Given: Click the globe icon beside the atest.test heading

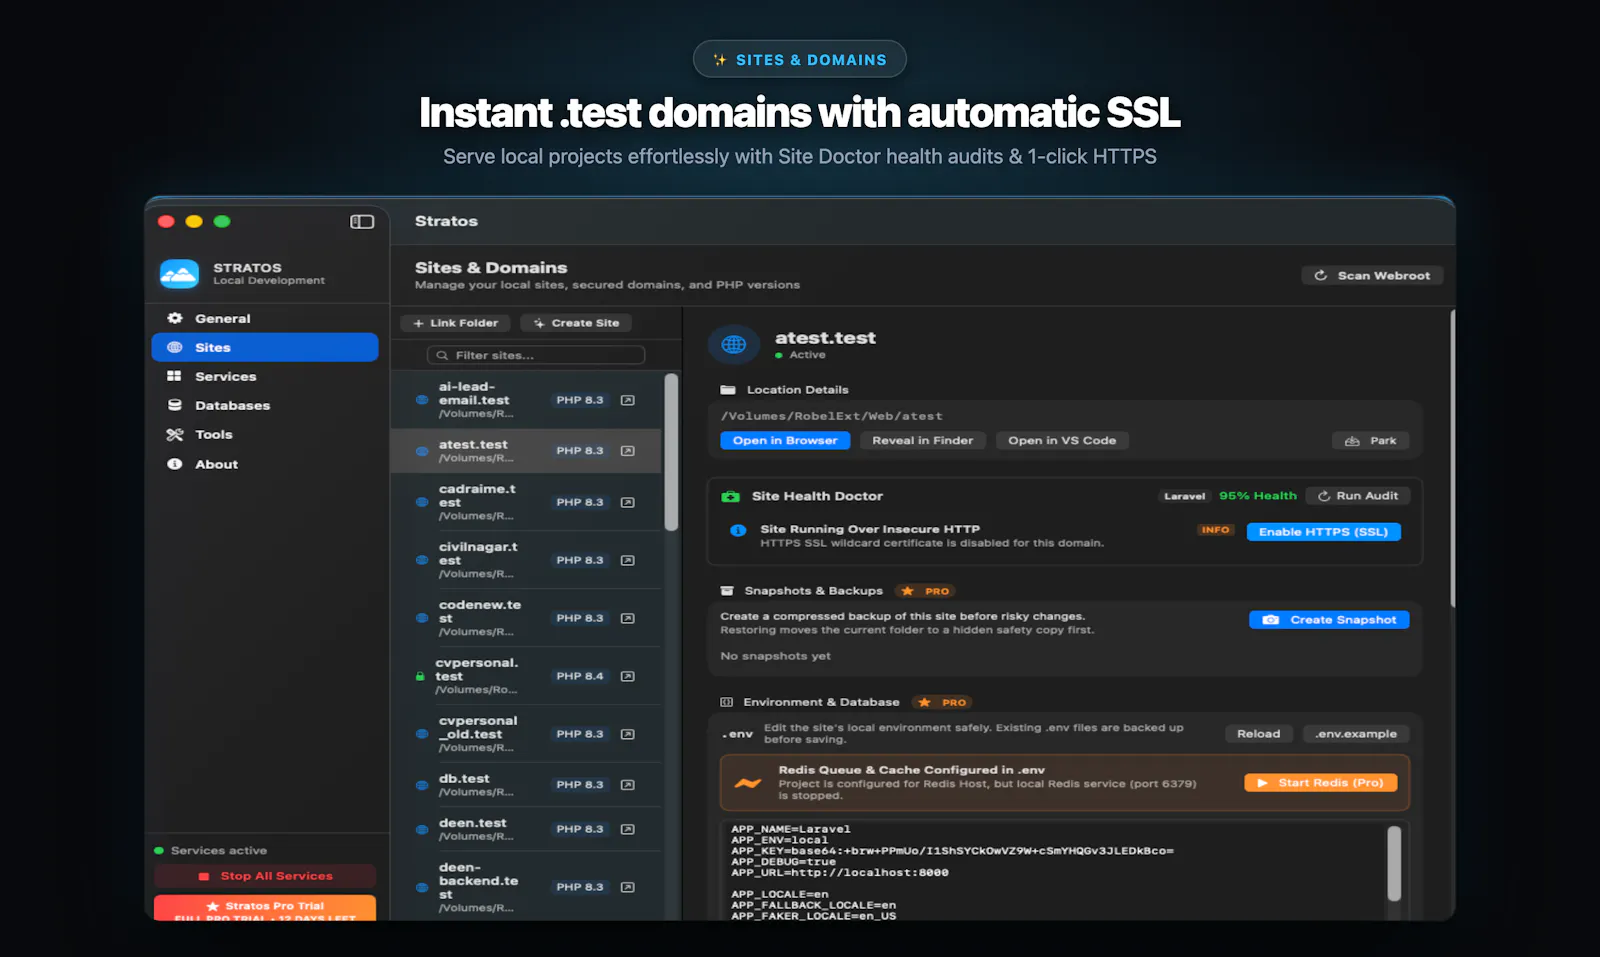Looking at the screenshot, I should click(734, 345).
